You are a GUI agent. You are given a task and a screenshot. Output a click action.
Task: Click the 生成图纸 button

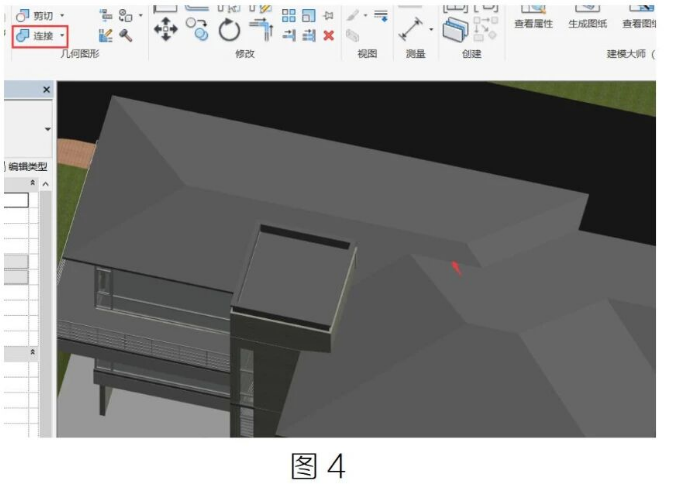[588, 17]
